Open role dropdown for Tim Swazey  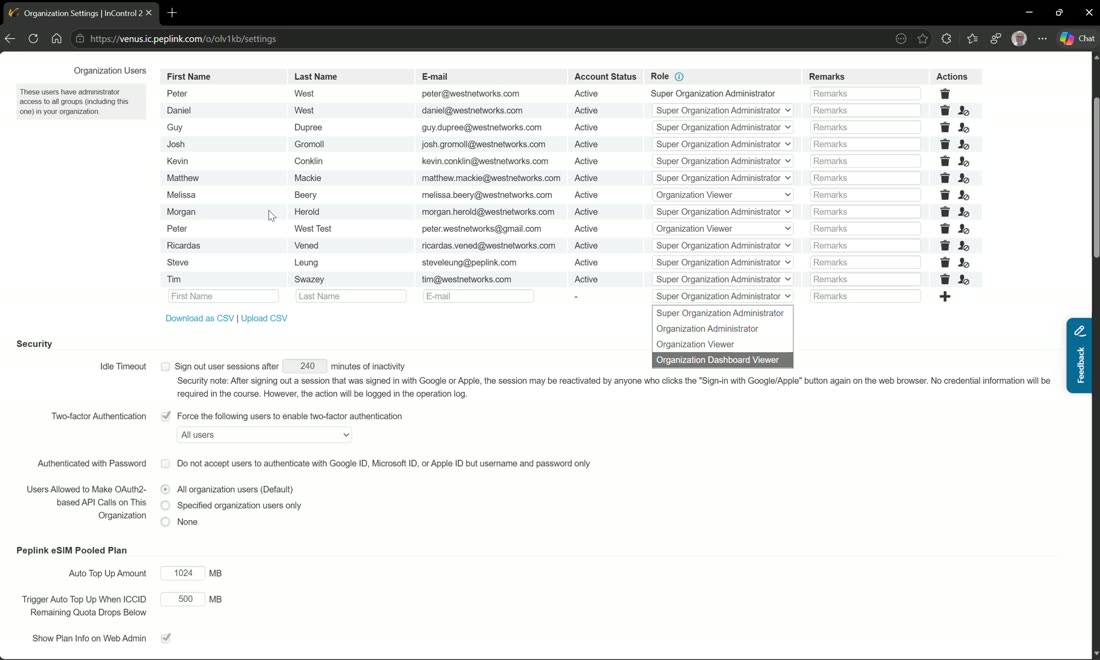pyautogui.click(x=723, y=279)
